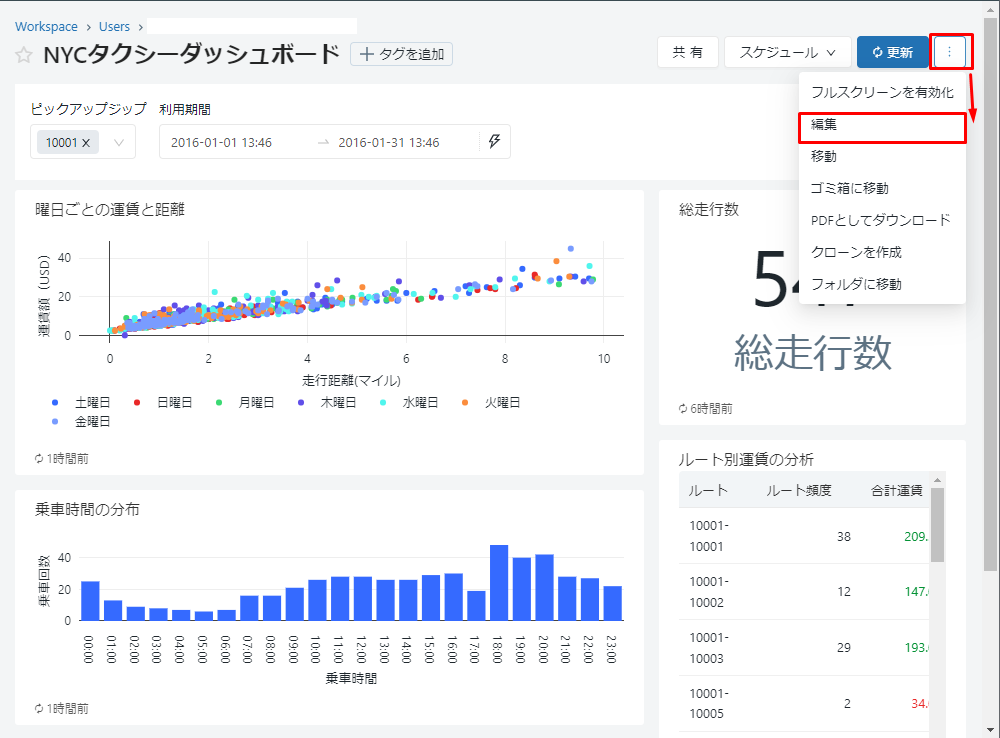Click the lightning bolt date shortcut icon
Screen dimensions: 1000x738
click(x=494, y=142)
